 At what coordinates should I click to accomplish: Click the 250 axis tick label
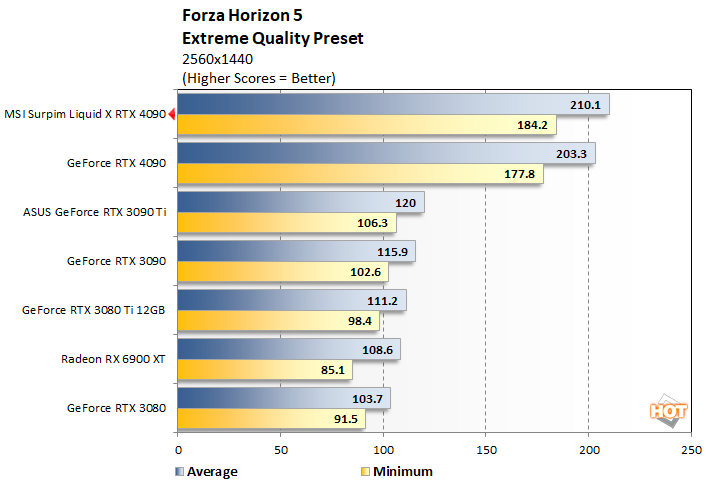(x=691, y=450)
